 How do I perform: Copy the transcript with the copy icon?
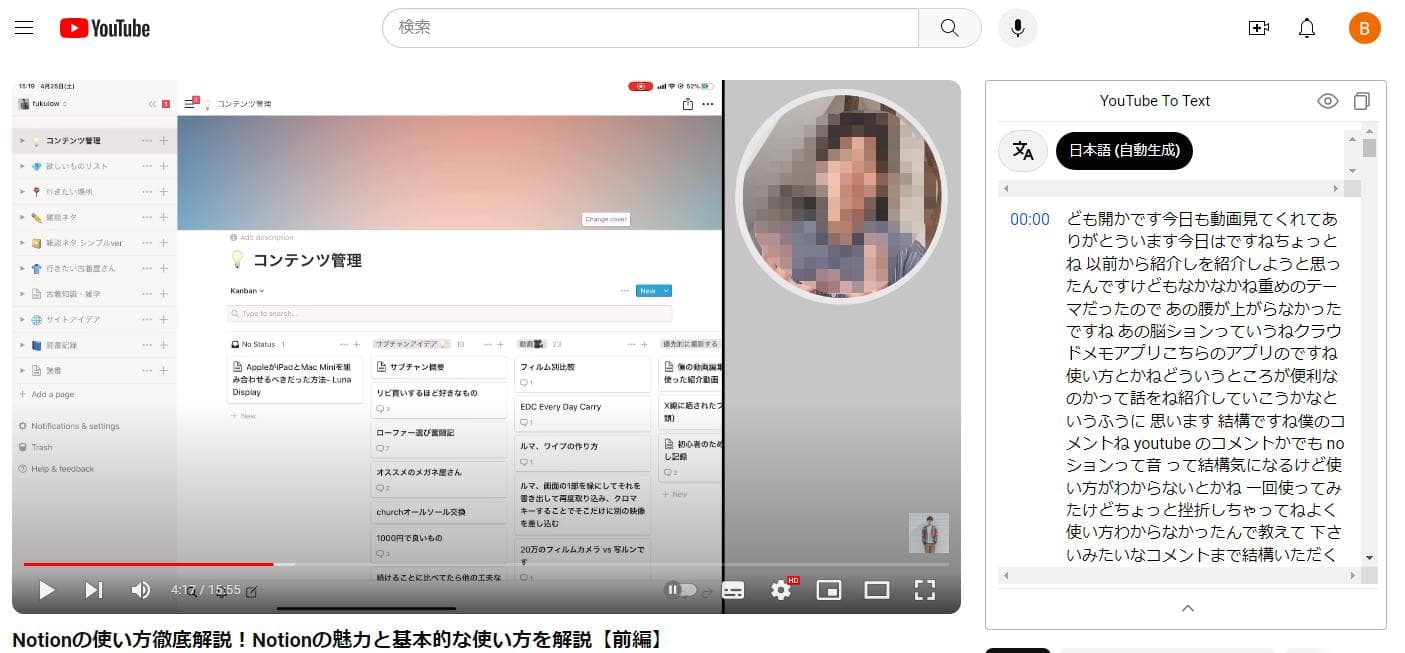coord(1361,101)
